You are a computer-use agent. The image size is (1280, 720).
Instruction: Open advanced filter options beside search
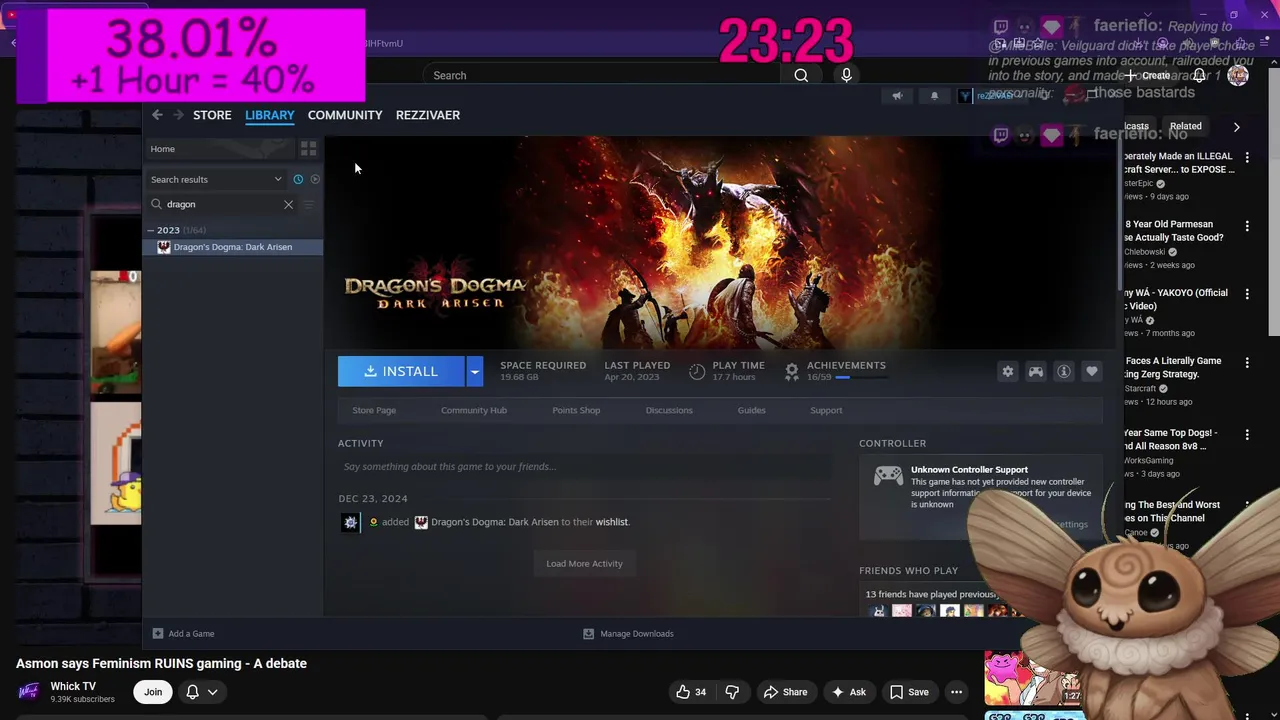[309, 204]
